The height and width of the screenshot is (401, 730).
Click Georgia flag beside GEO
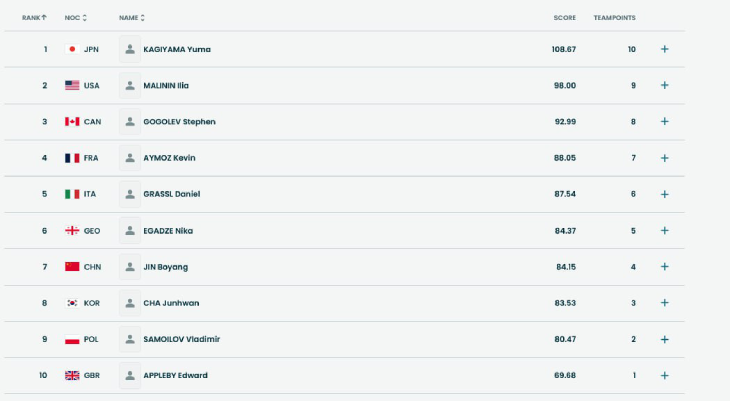pyautogui.click(x=72, y=231)
